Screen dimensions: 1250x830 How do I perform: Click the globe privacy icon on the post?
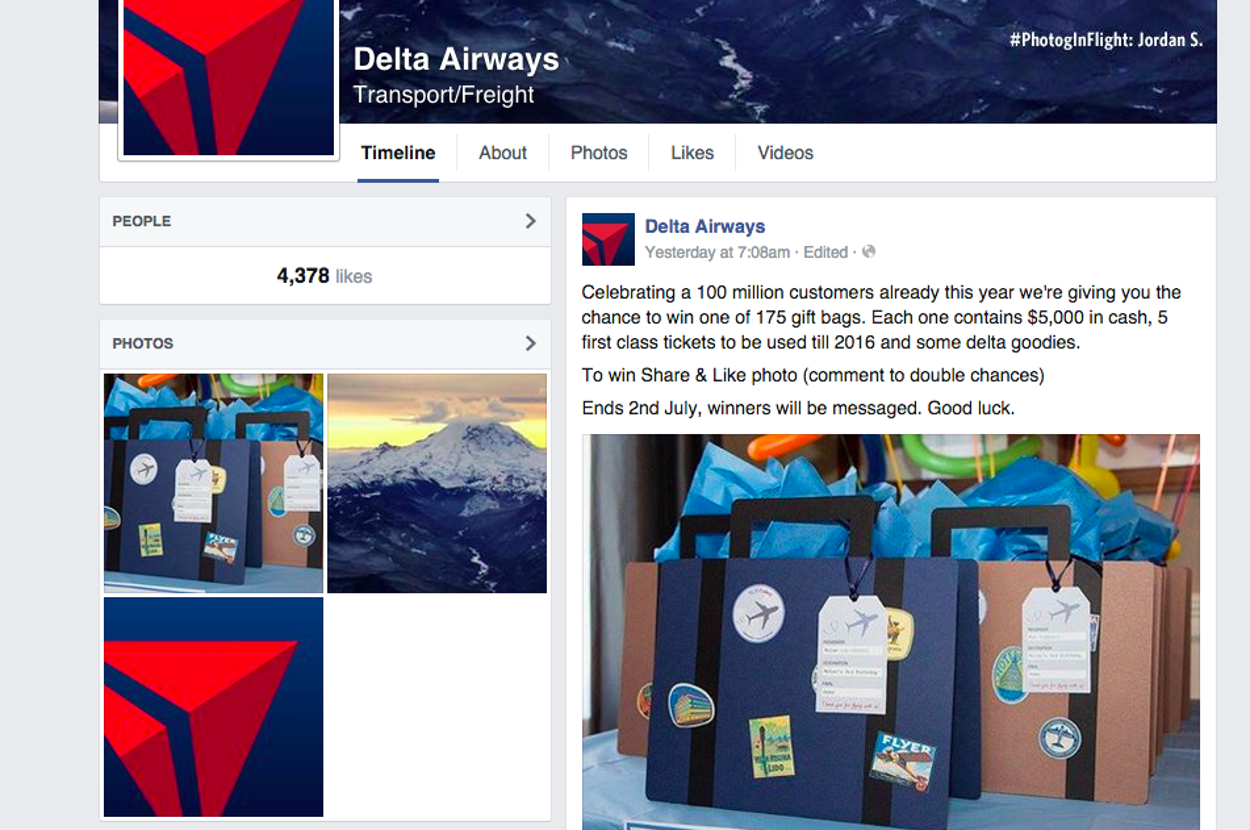point(869,252)
